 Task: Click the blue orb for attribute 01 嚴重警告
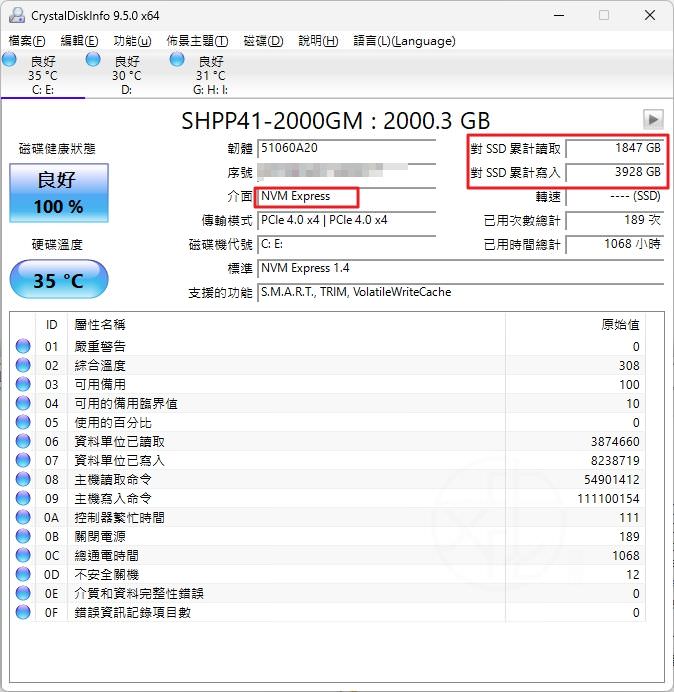pyautogui.click(x=23, y=346)
